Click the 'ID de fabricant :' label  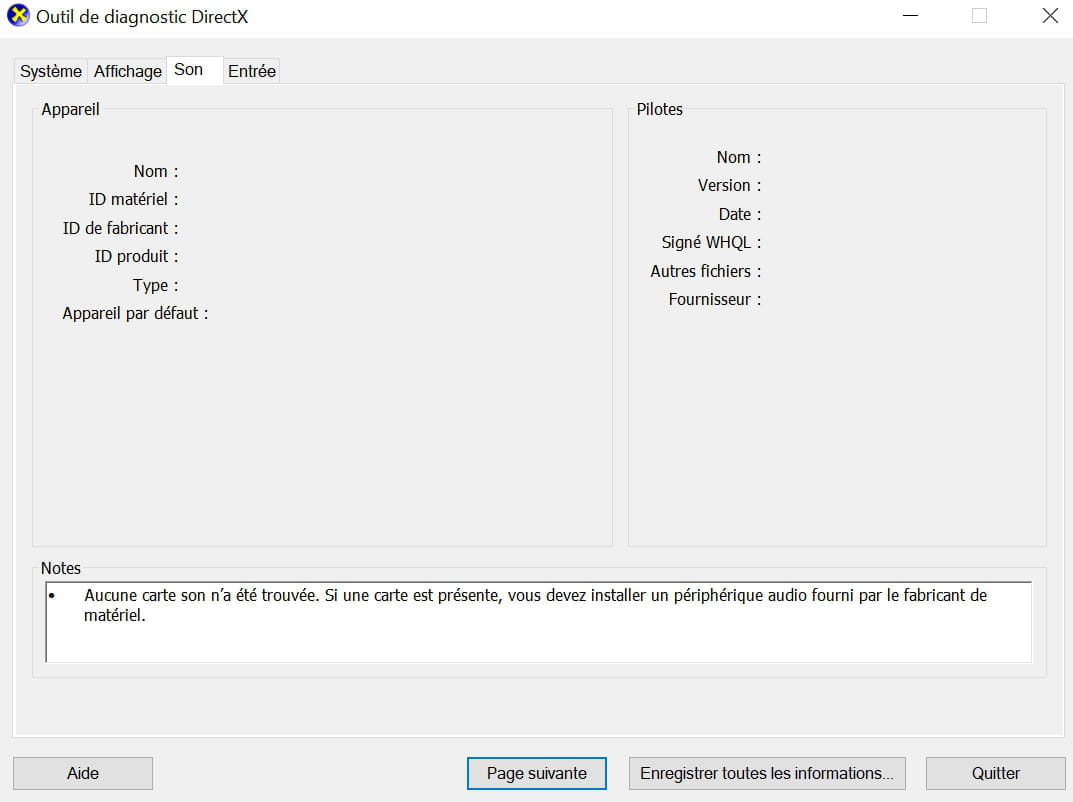point(120,228)
